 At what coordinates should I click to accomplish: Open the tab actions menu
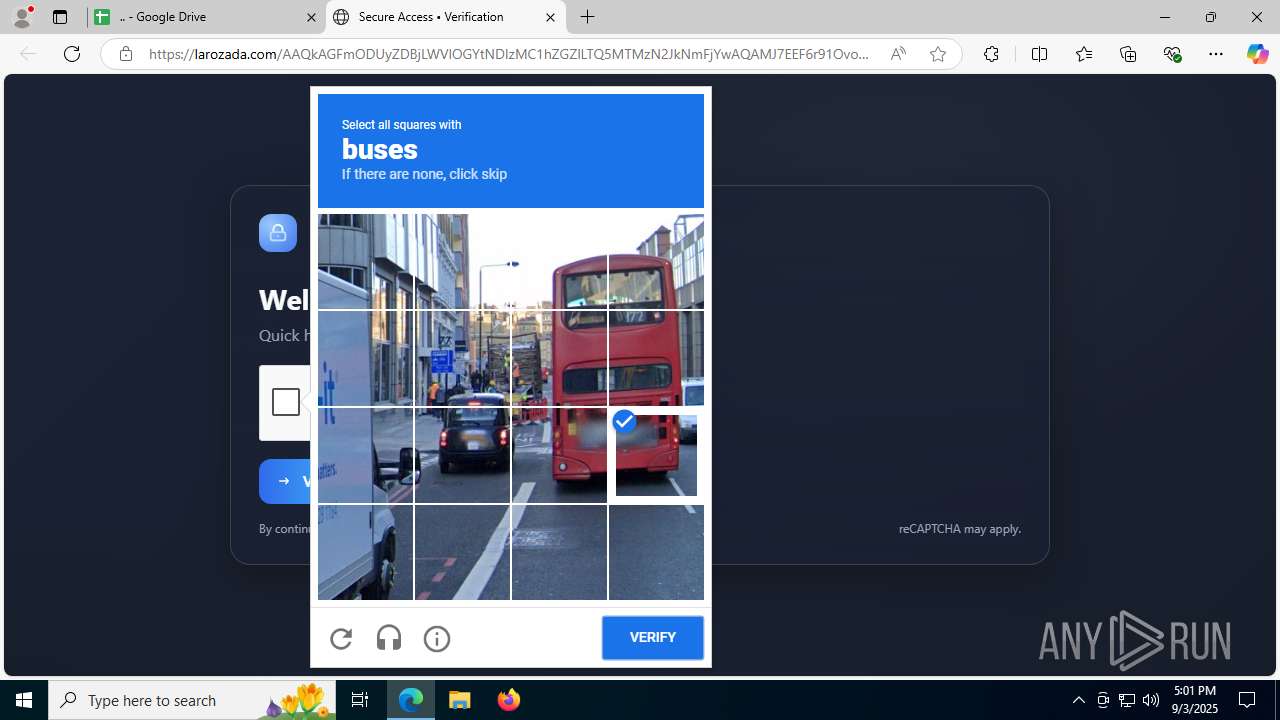pos(60,17)
